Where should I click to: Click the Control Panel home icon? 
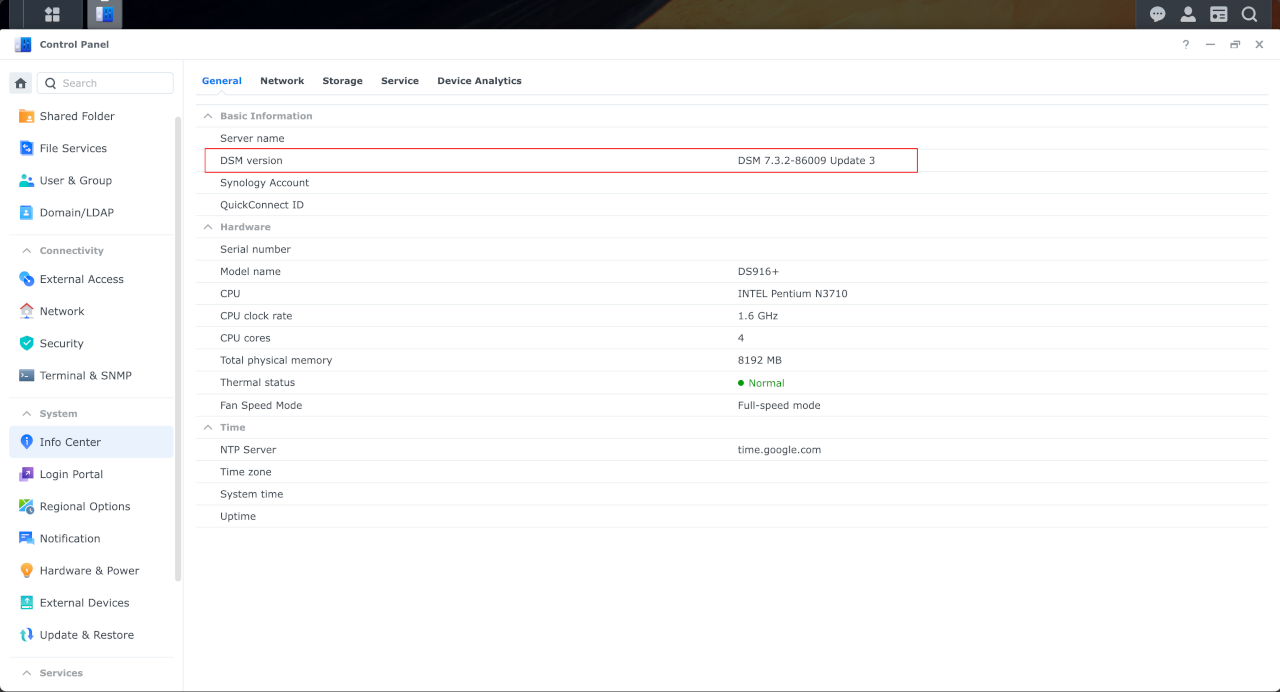point(20,83)
